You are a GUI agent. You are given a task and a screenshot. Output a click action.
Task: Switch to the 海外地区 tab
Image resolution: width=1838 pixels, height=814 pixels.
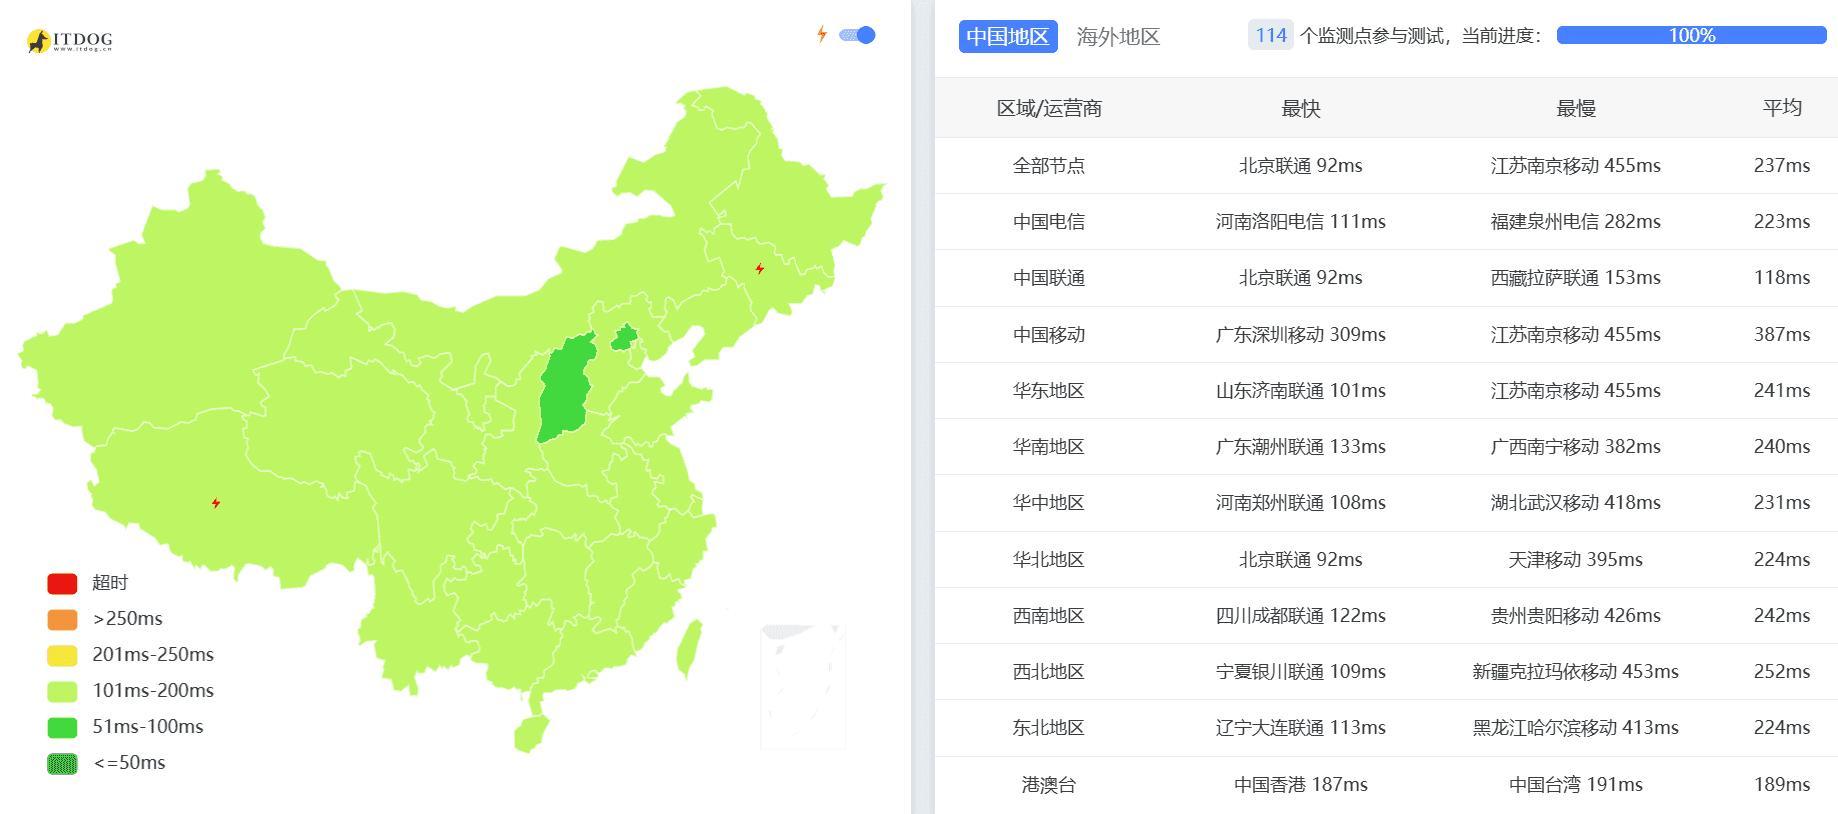coord(1116,37)
